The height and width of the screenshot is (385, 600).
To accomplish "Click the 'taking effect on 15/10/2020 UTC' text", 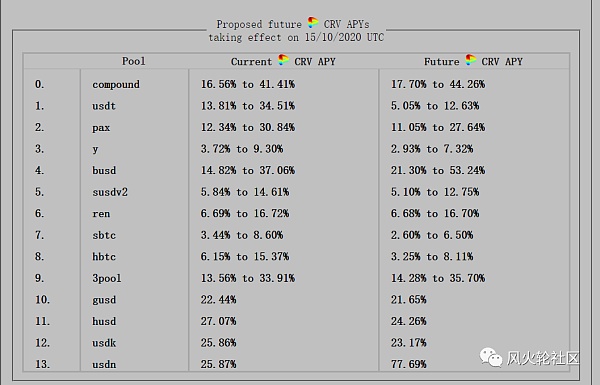I will [x=296, y=38].
